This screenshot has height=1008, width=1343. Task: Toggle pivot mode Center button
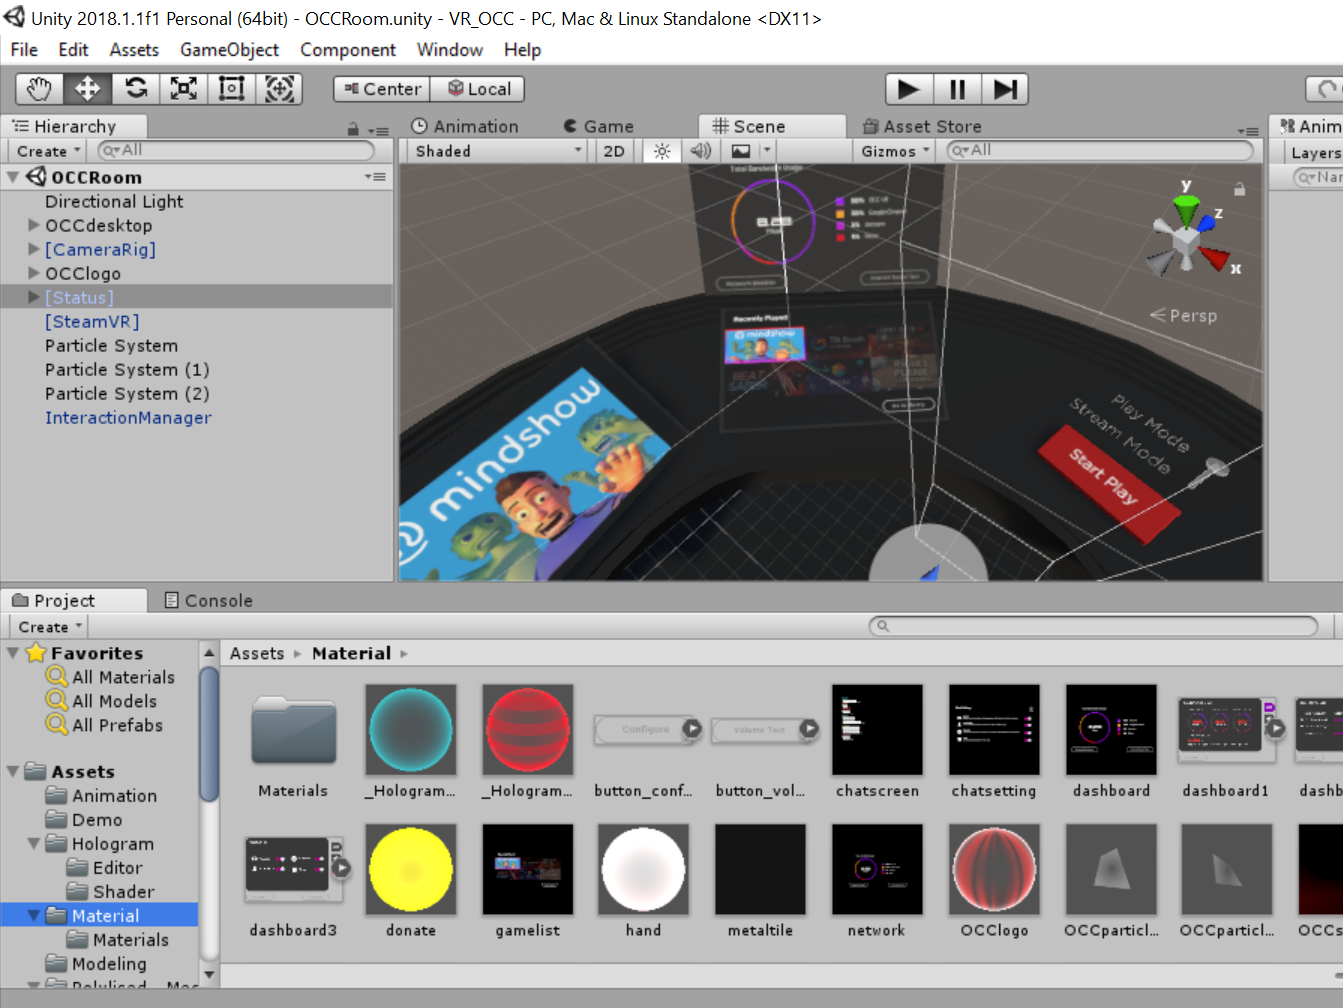(382, 89)
